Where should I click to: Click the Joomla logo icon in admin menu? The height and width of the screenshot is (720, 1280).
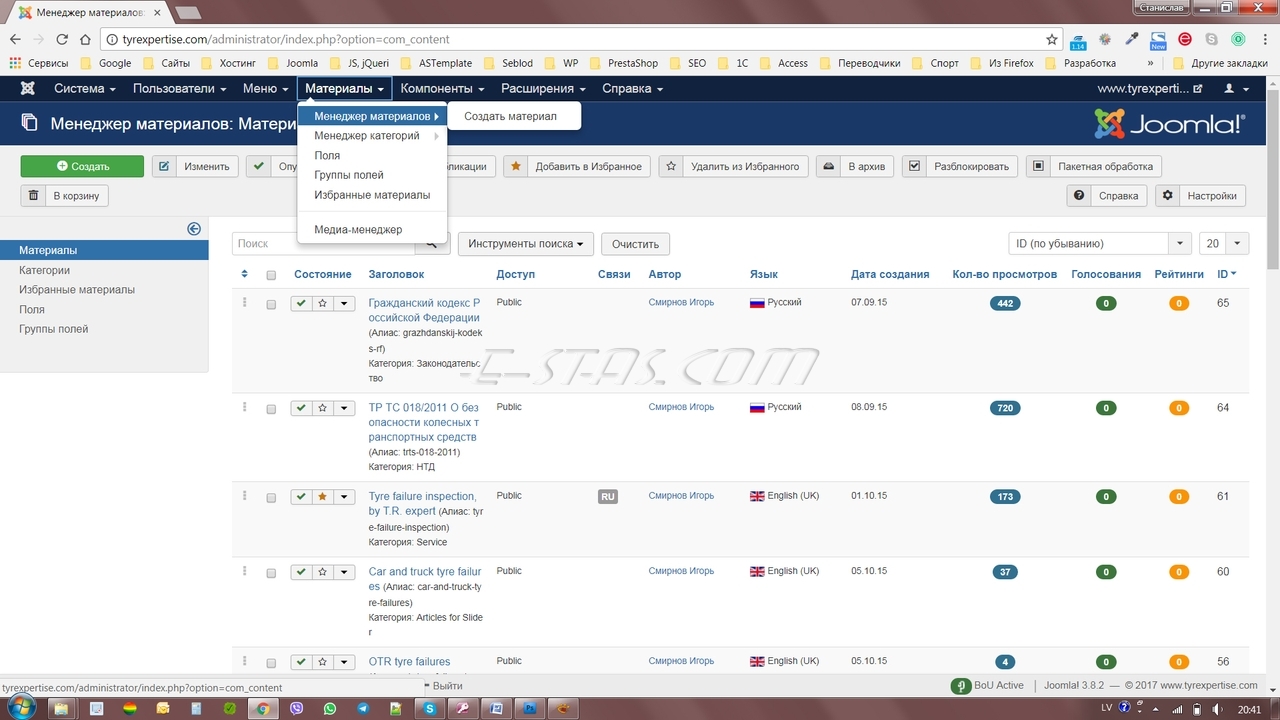[27, 88]
